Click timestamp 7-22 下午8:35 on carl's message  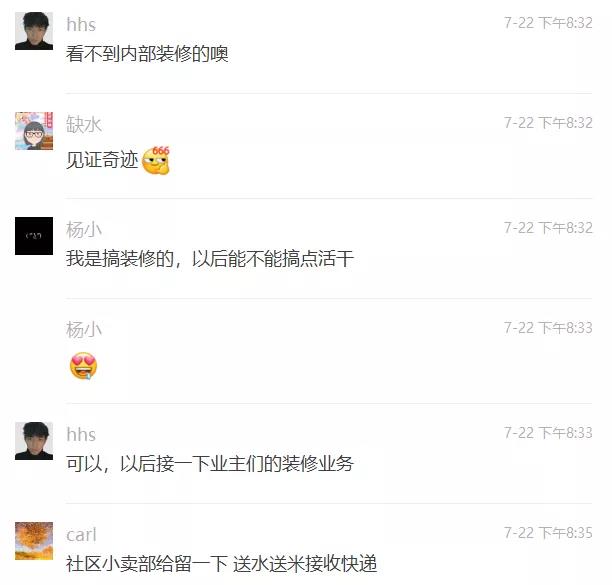tap(548, 533)
